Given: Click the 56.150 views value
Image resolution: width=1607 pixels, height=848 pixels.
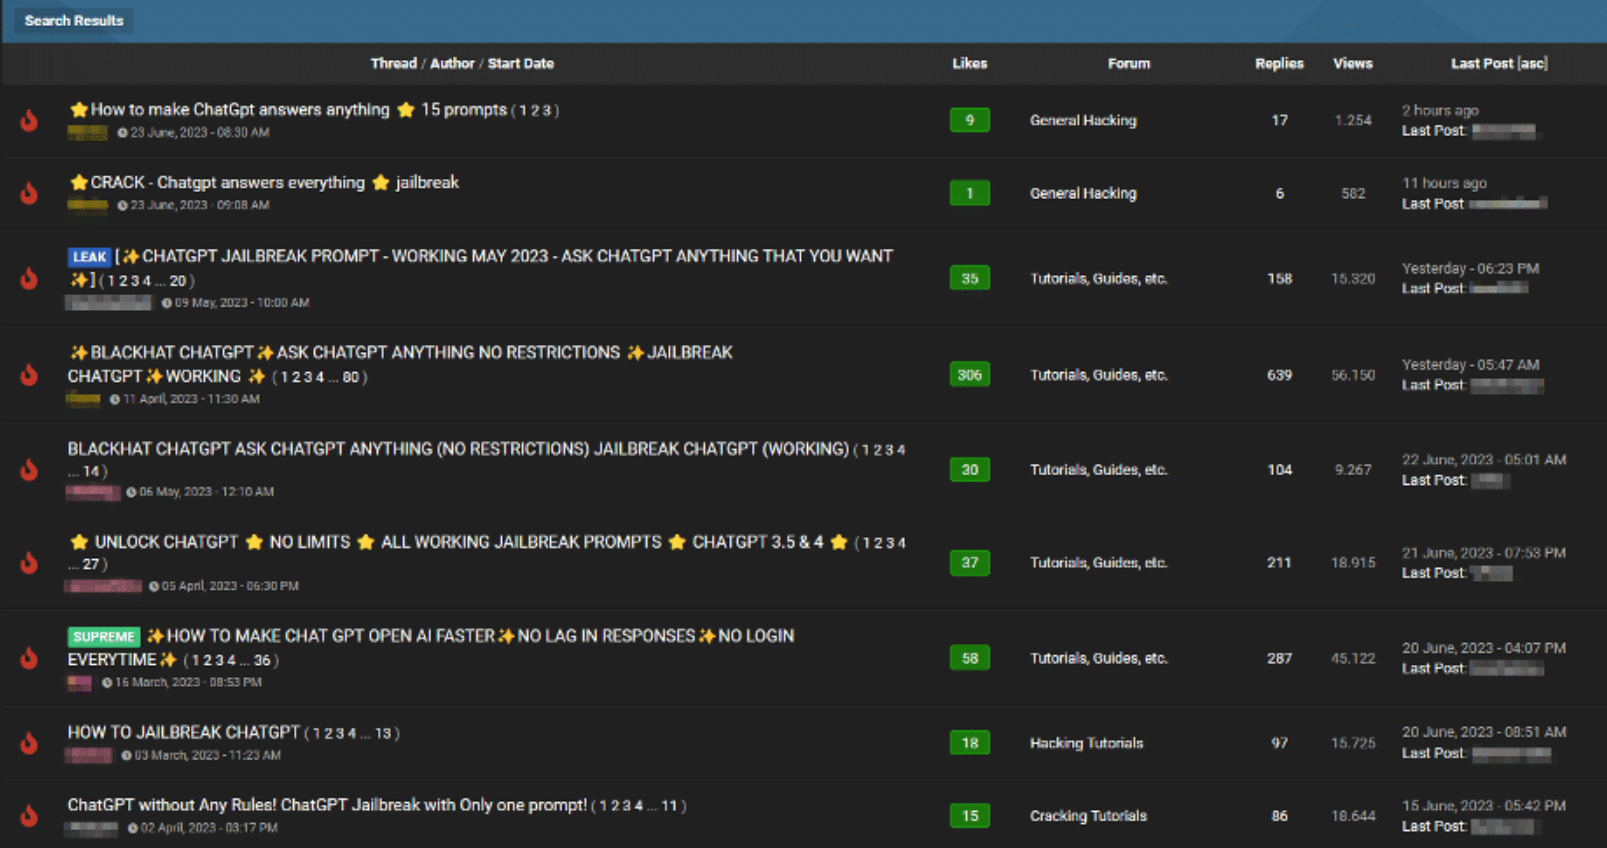Looking at the screenshot, I should (1352, 375).
